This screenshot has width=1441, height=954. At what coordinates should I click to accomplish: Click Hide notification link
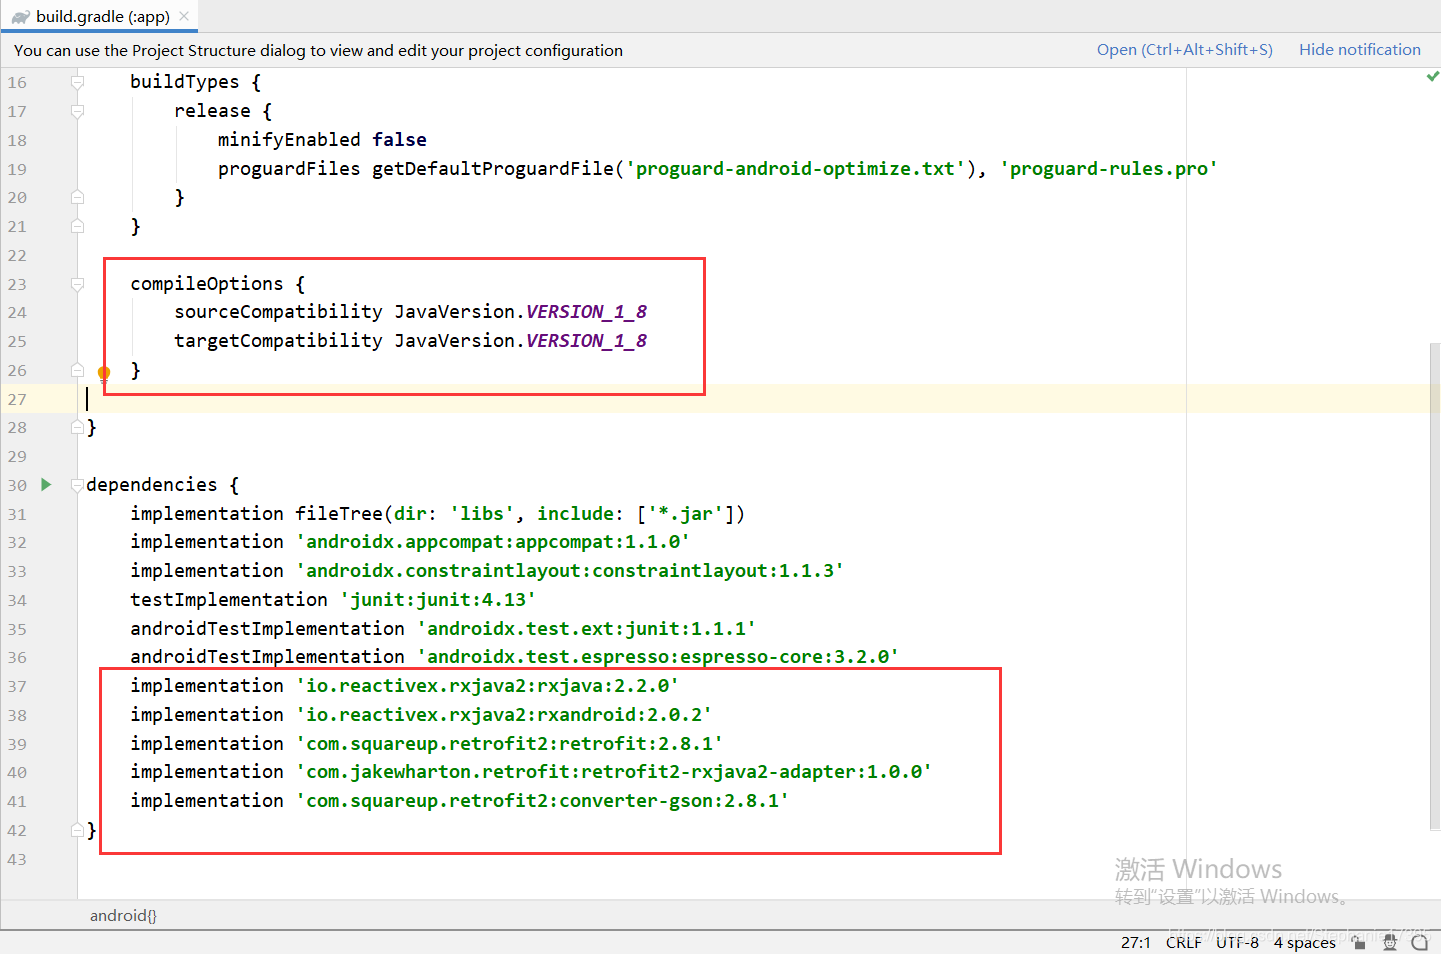point(1359,50)
